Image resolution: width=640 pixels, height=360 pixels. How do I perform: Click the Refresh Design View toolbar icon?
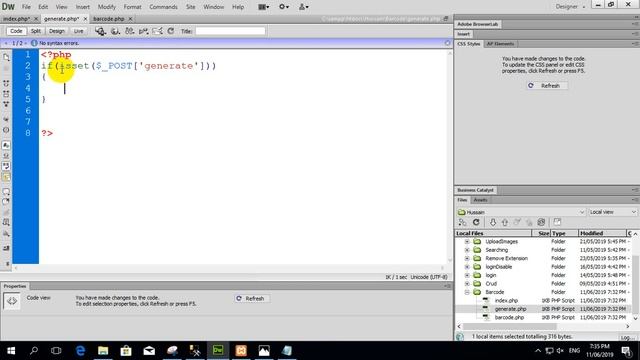pyautogui.click(x=171, y=31)
